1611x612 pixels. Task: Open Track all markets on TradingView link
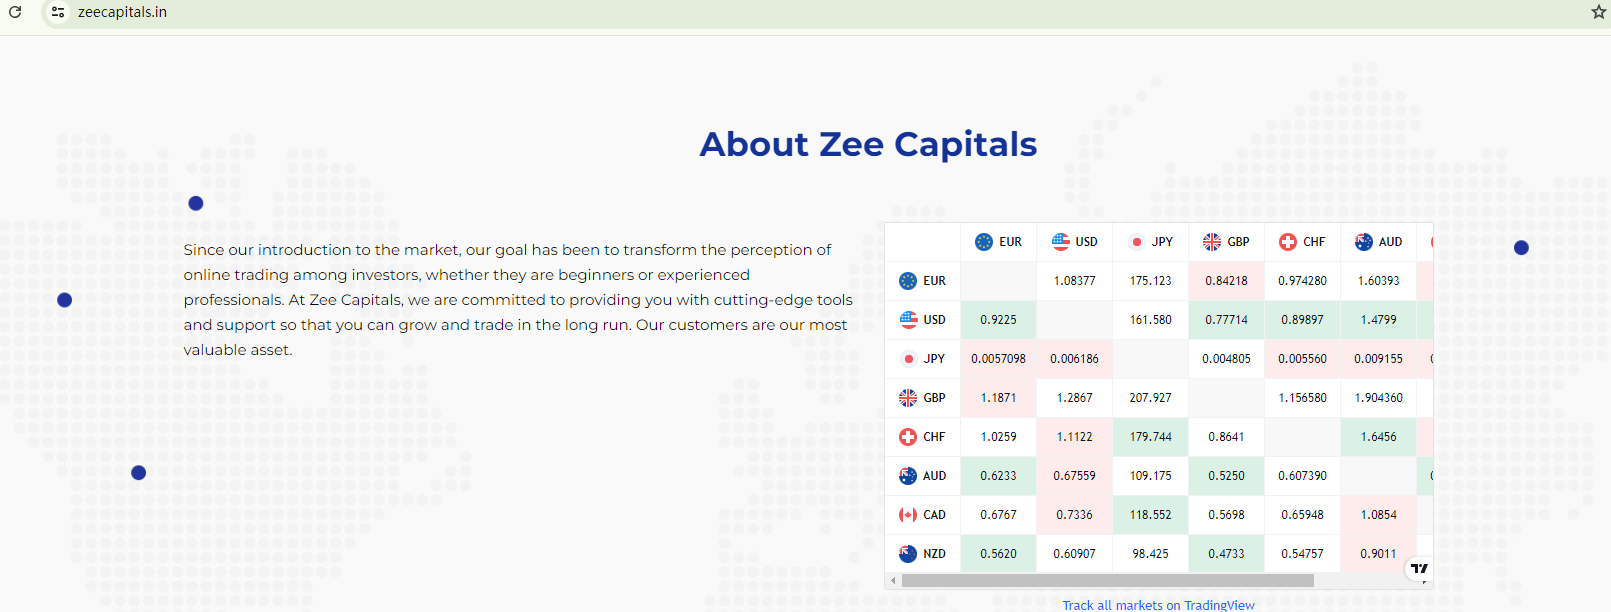pos(1158,605)
